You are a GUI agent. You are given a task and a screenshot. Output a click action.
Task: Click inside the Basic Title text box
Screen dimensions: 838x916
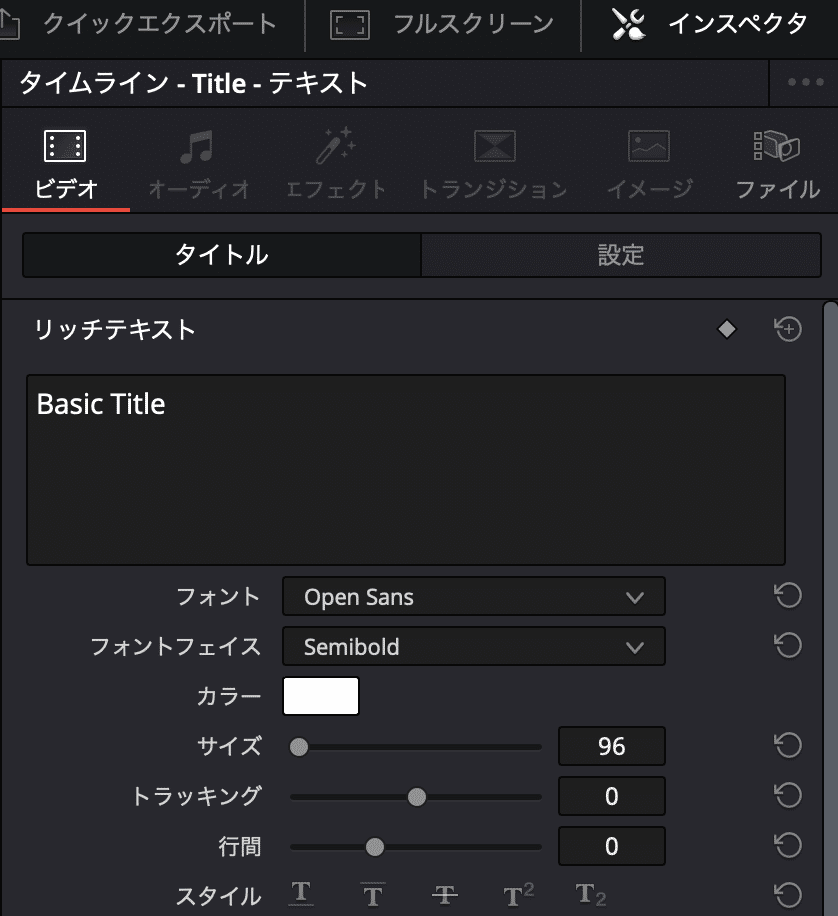[405, 470]
